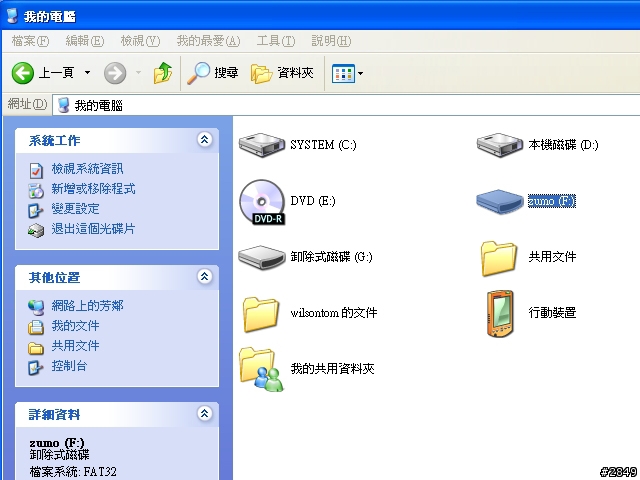Click the 行動裝置 label
This screenshot has height=480, width=640.
(x=552, y=313)
